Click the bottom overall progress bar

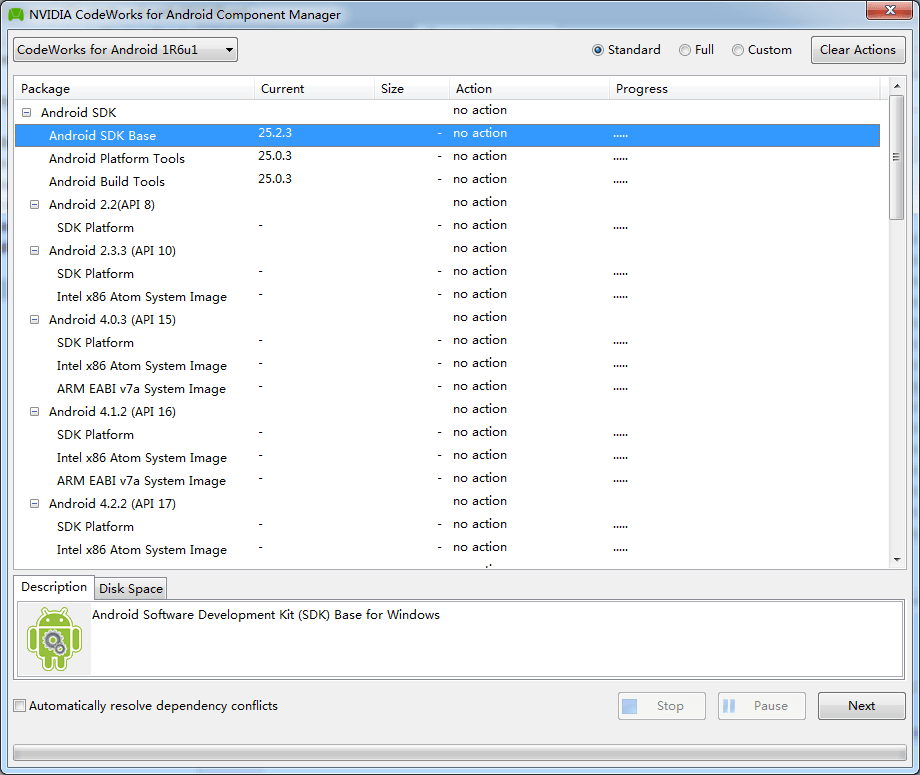(460, 752)
